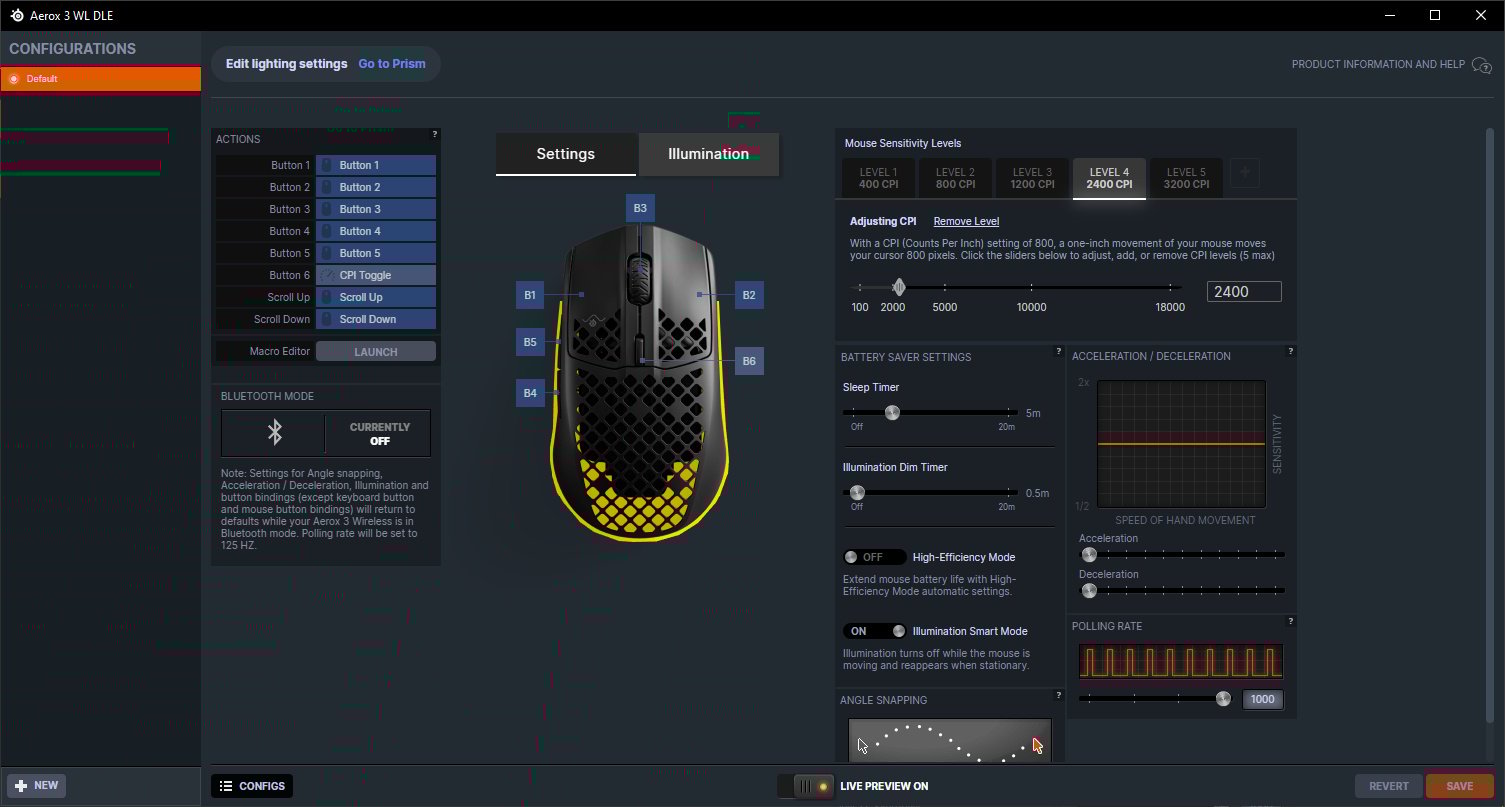Select Level 4 2400 CPI tab

point(1109,178)
